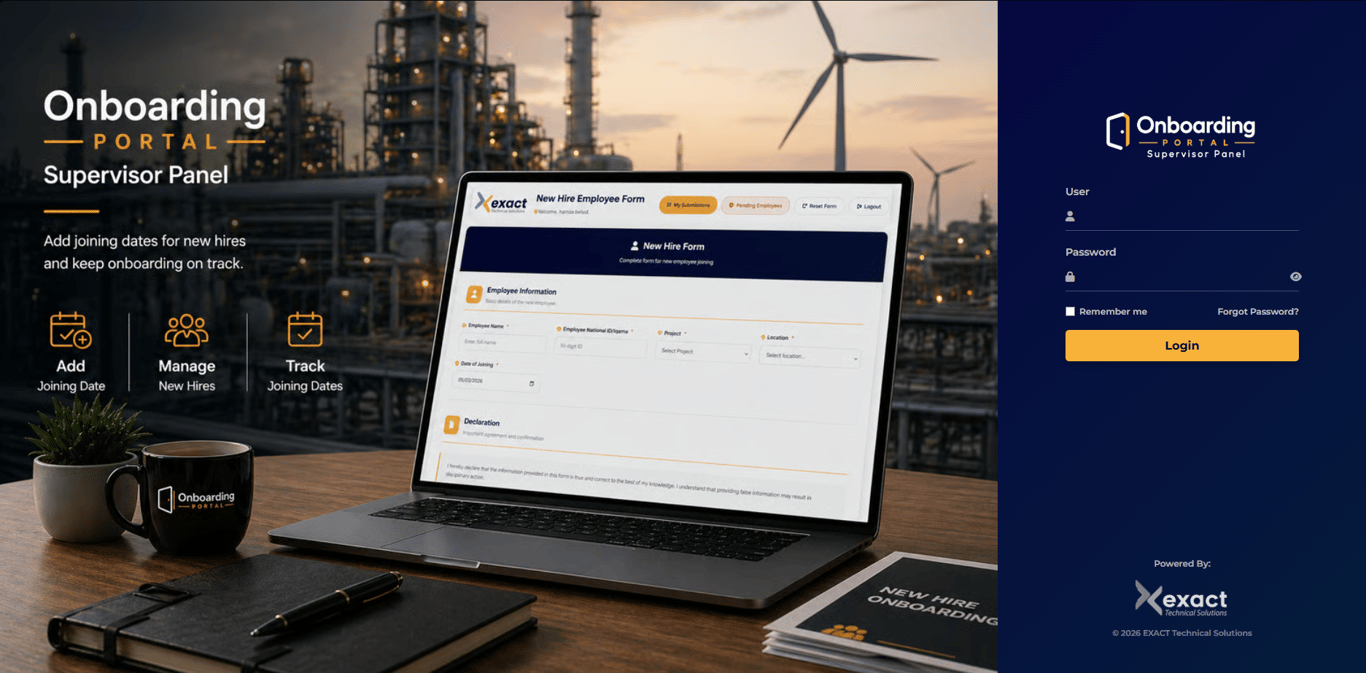Click the Track Joining Dates calendar icon
Viewport: 1366px width, 673px height.
coord(305,330)
